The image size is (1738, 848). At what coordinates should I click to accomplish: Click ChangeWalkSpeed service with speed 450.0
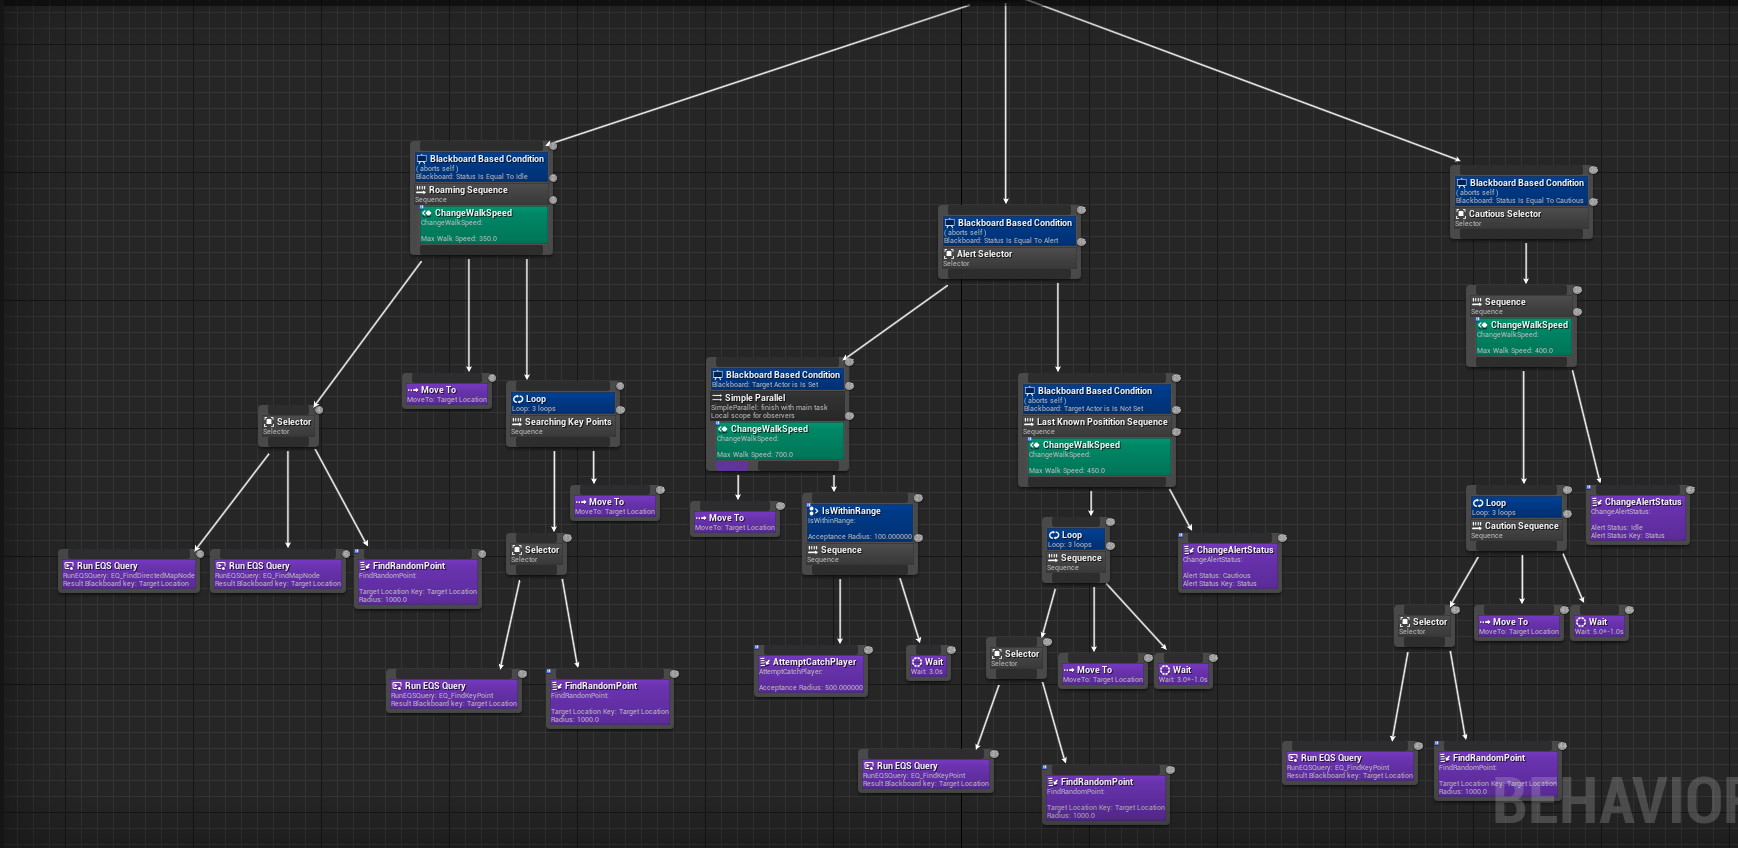[x=1098, y=457]
